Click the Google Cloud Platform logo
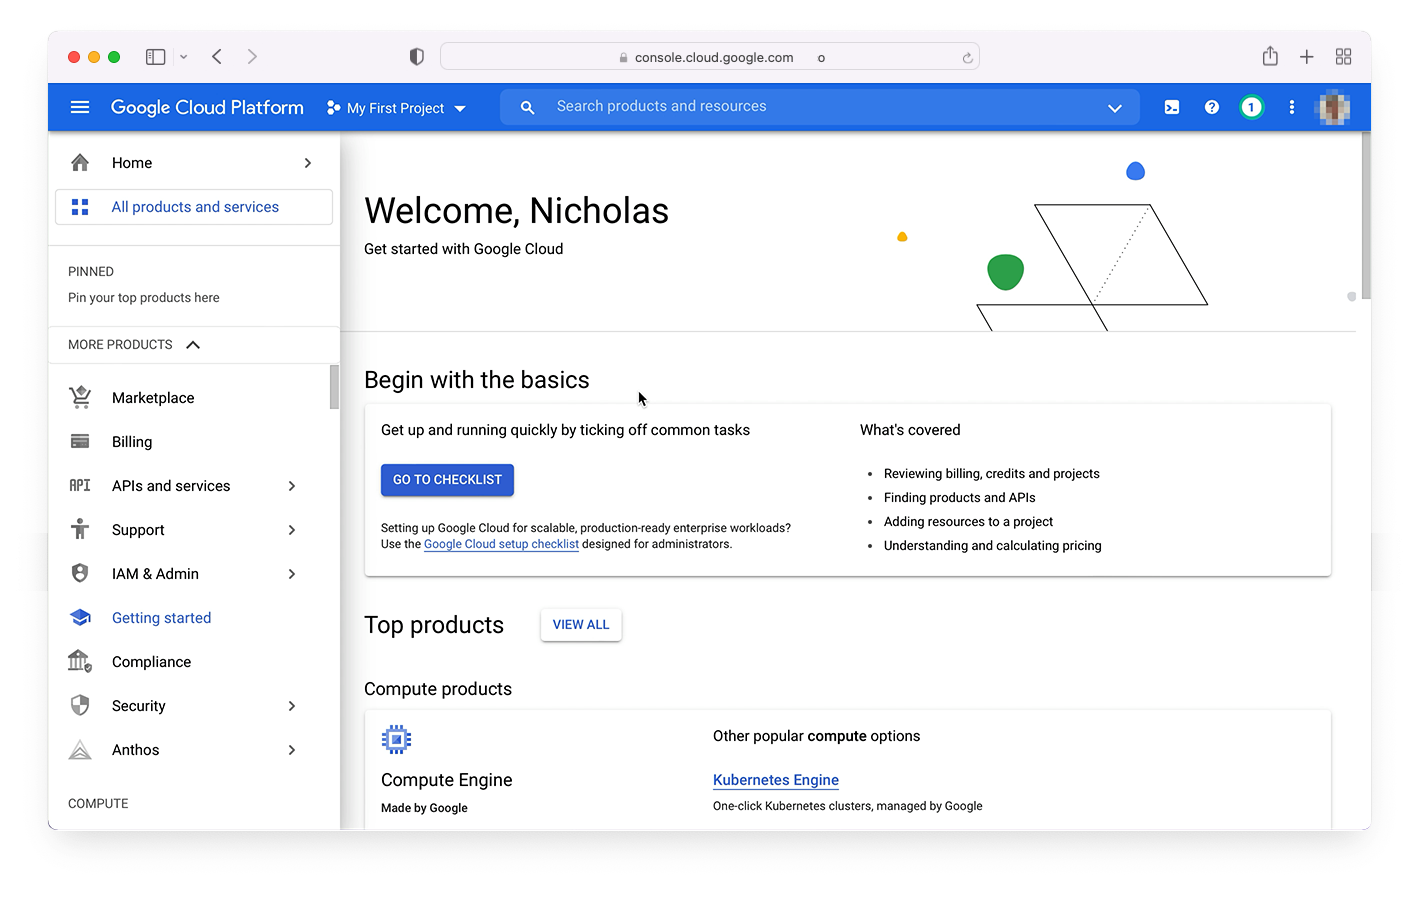 pos(207,107)
